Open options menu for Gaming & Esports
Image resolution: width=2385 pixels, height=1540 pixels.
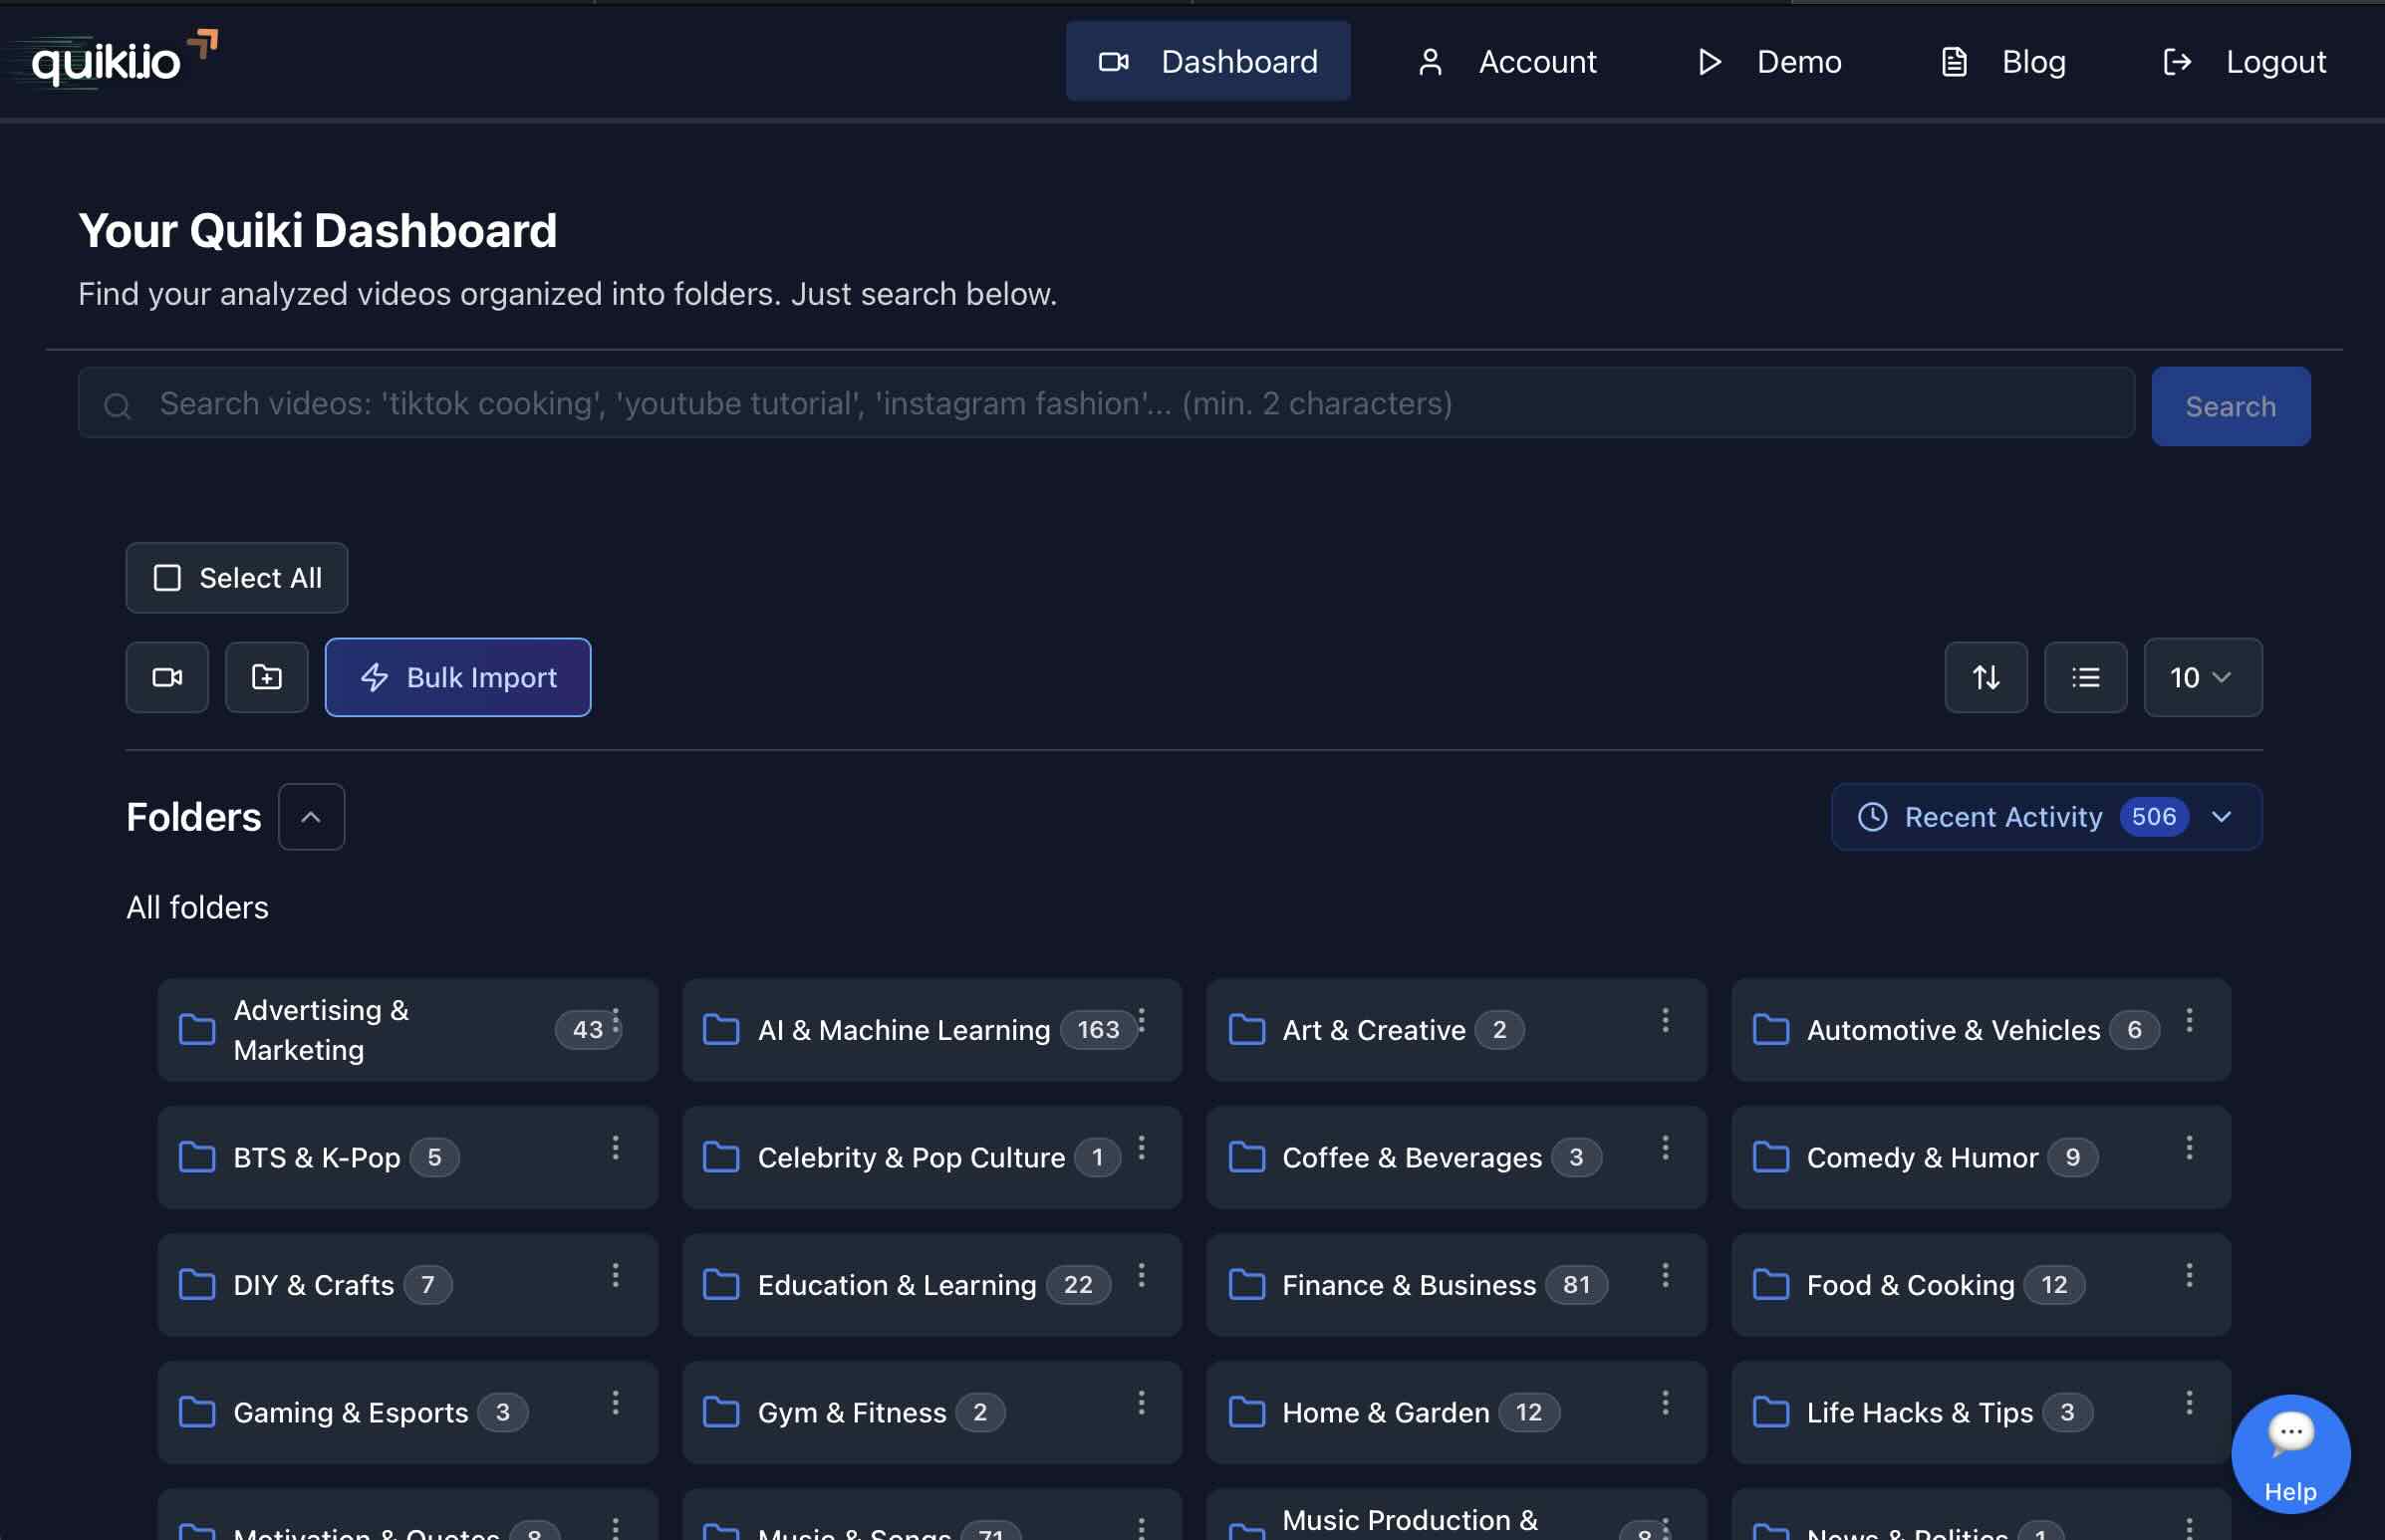click(x=616, y=1403)
